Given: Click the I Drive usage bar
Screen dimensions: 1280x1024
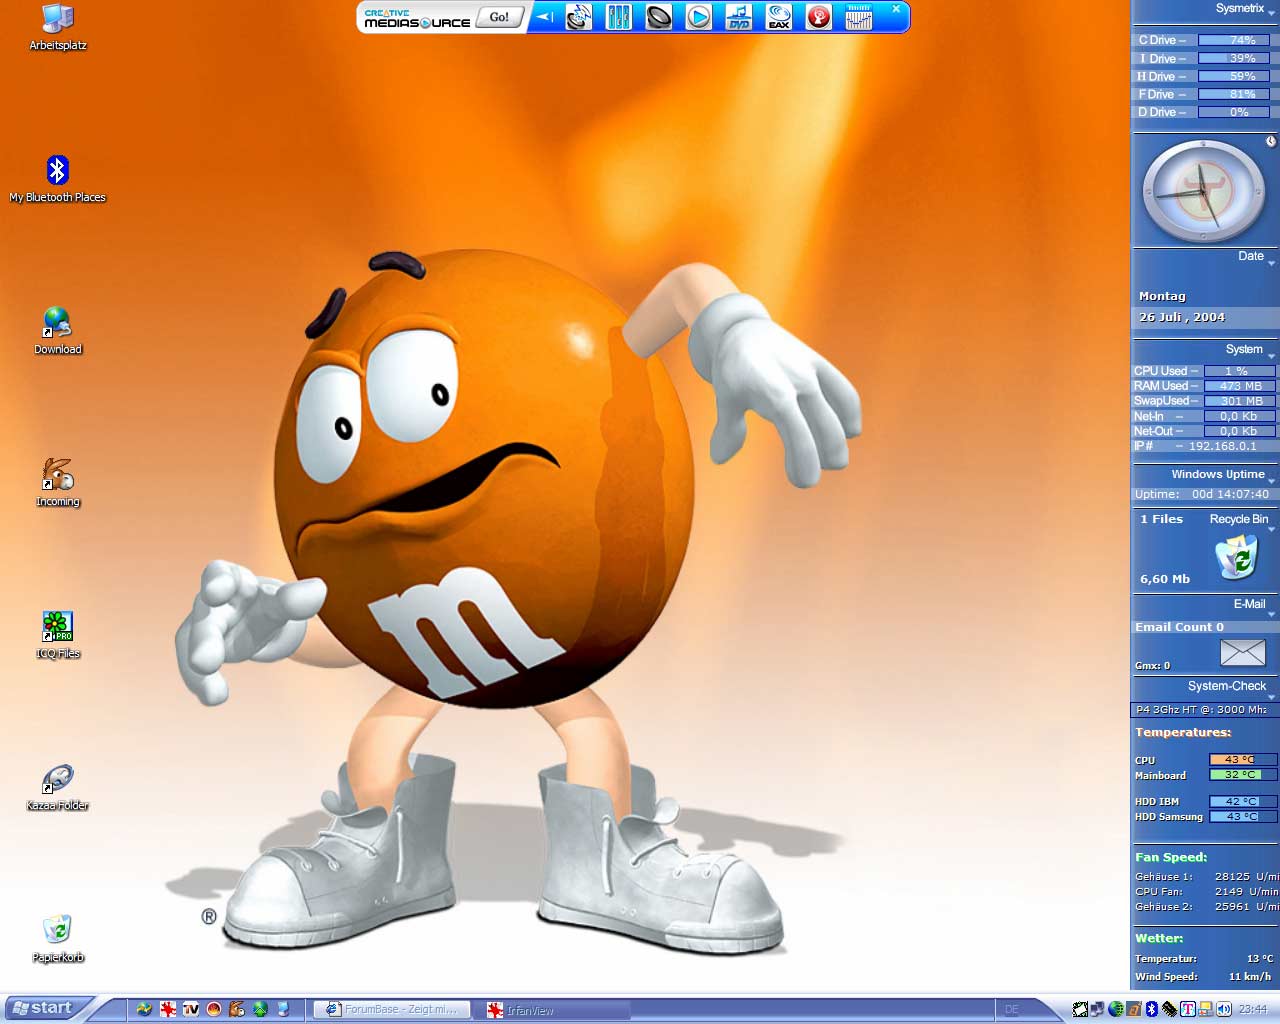Looking at the screenshot, I should point(1234,58).
